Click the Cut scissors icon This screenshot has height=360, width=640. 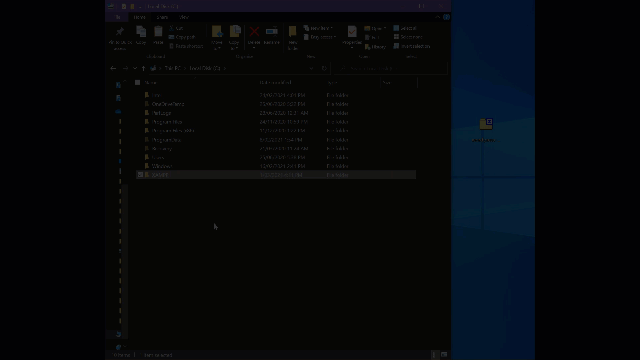coord(172,28)
